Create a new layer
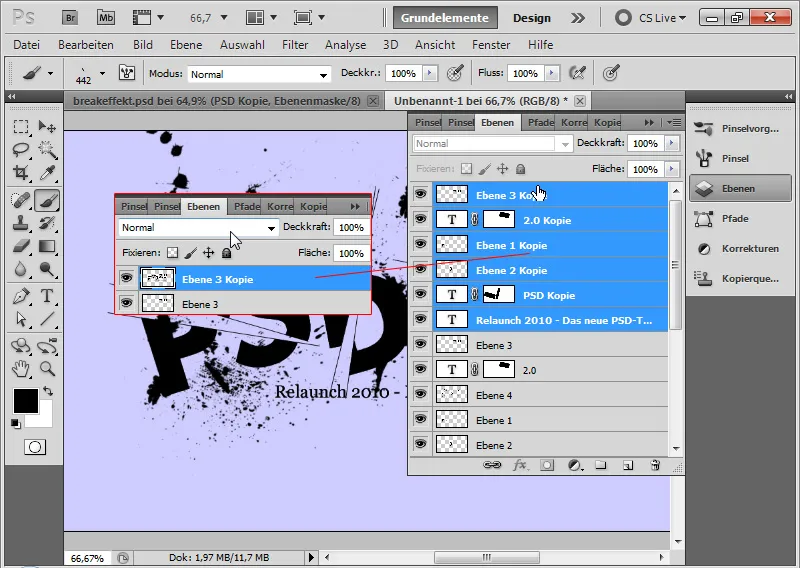This screenshot has height=568, width=800. click(628, 465)
